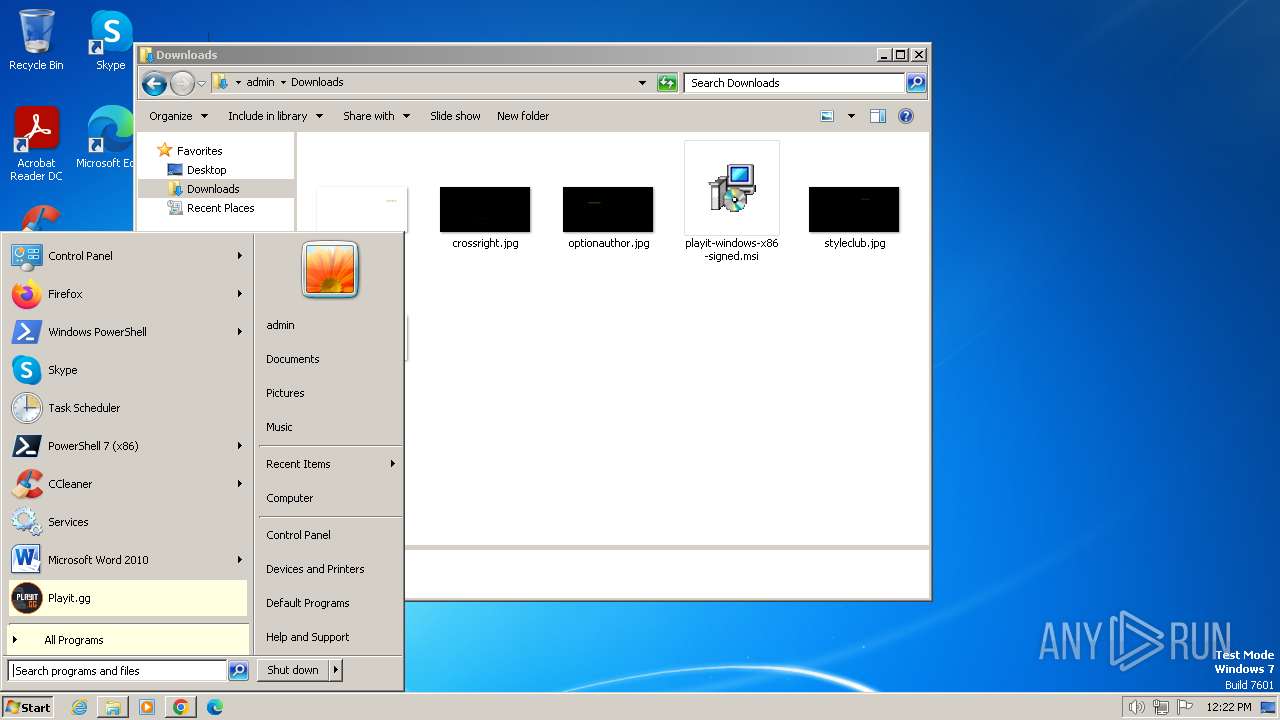Click Windows Media Player taskbar icon
Screen dimensions: 1280x720
[147, 707]
